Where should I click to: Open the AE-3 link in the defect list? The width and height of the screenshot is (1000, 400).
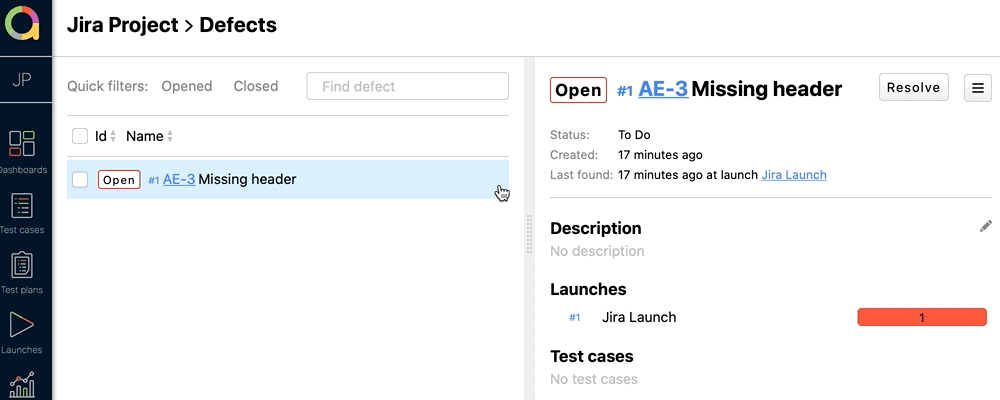pos(178,180)
